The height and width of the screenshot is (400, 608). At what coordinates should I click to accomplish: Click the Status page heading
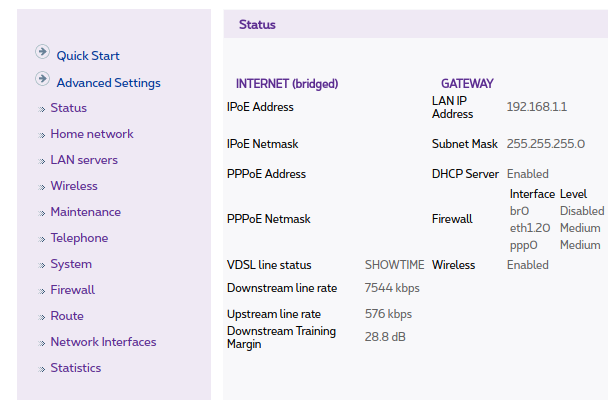point(257,24)
